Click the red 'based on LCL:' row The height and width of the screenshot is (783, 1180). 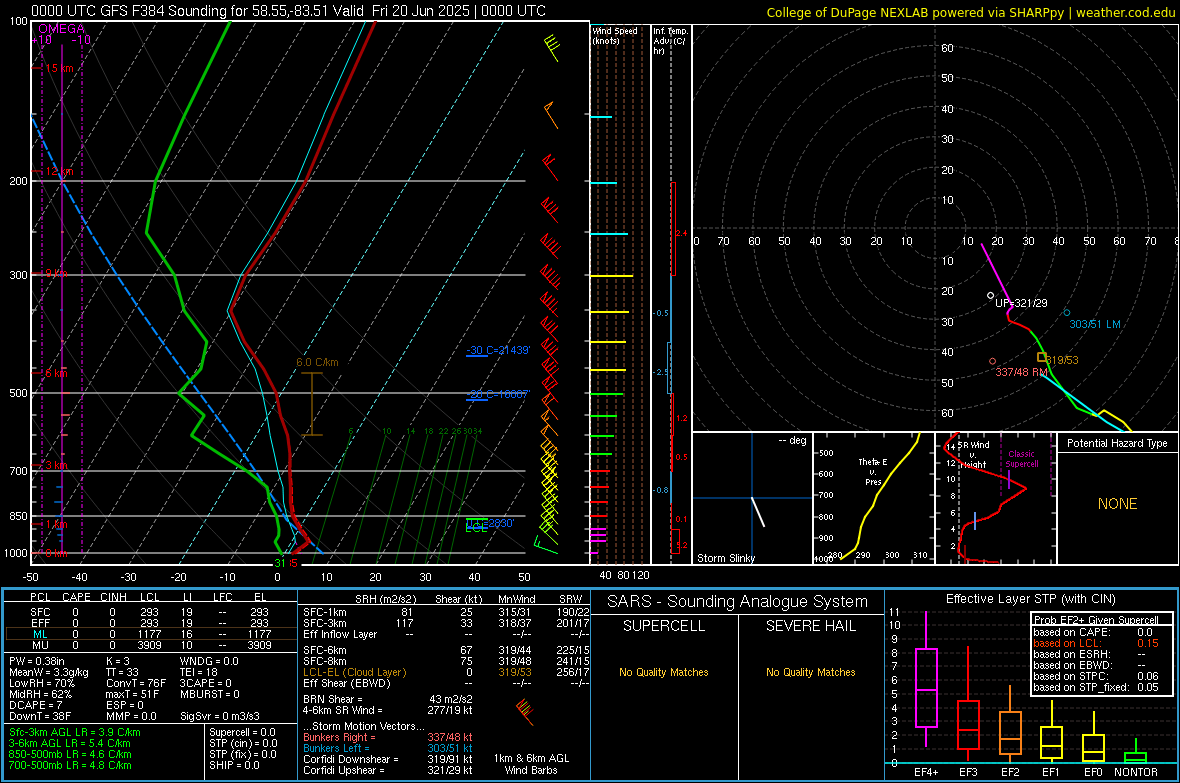pos(1096,643)
